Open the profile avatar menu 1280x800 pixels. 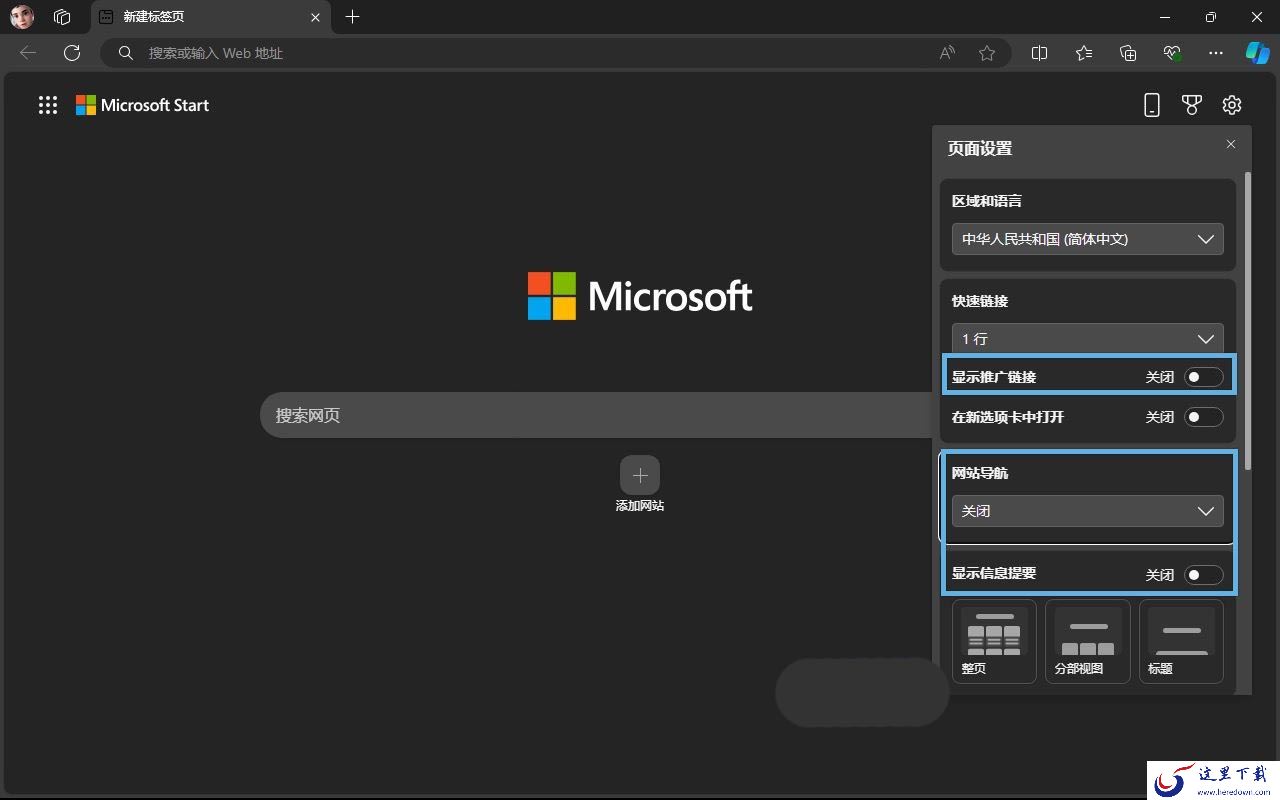coord(22,17)
